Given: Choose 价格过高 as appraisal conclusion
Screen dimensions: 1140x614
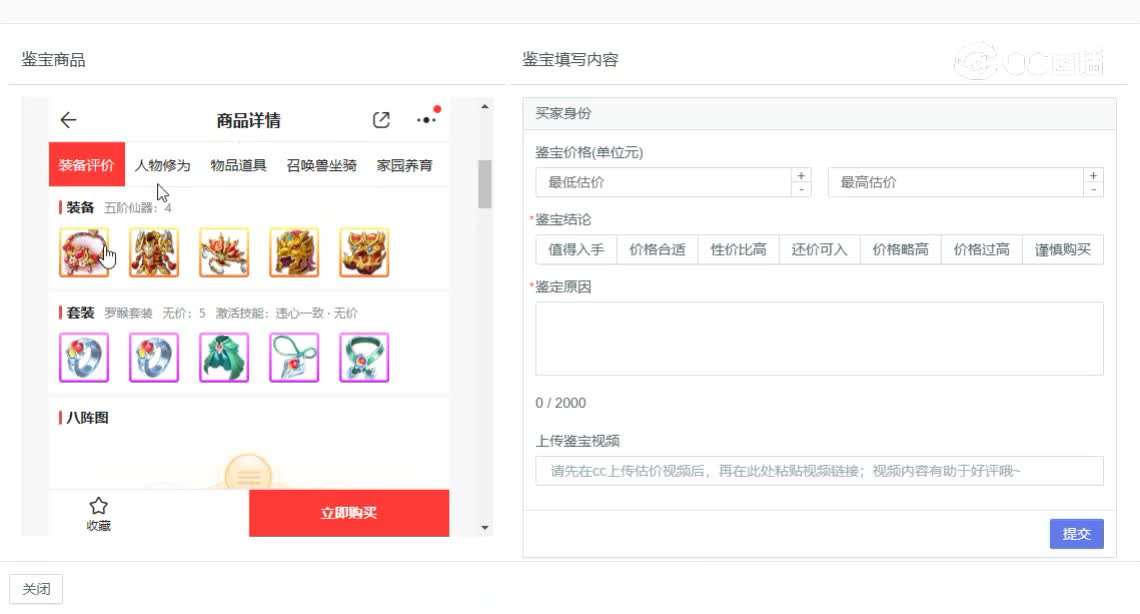Looking at the screenshot, I should pos(982,250).
